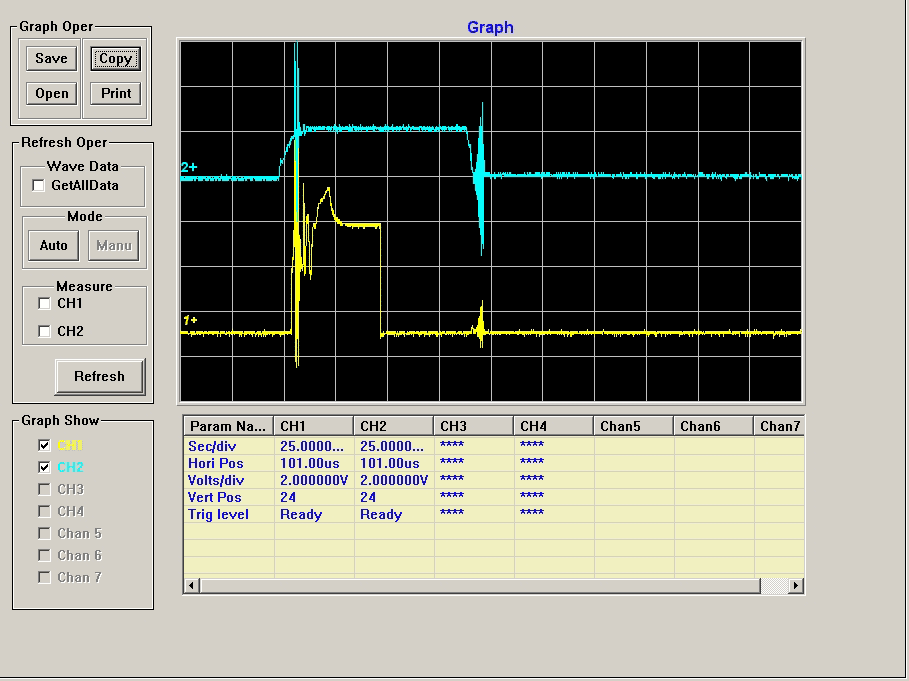Click the left scroll arrow of parameter table

(191, 585)
